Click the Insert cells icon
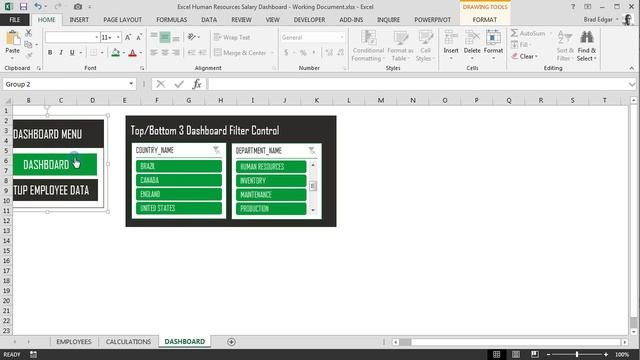The height and width of the screenshot is (360, 640). tap(451, 38)
